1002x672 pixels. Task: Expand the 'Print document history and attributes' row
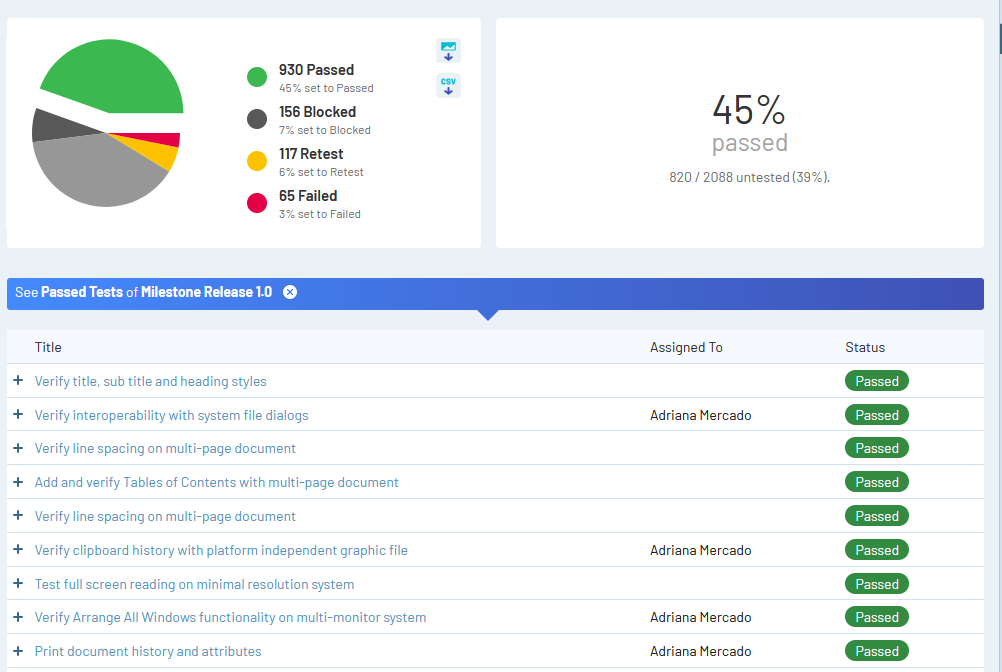pos(18,651)
